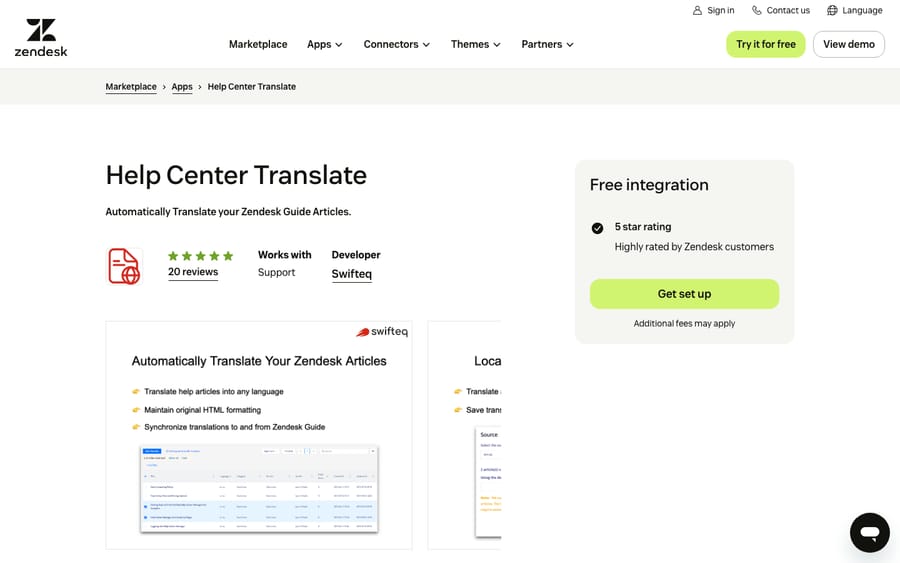Open the second partially visible screenshot
This screenshot has width=900, height=563.
464,435
